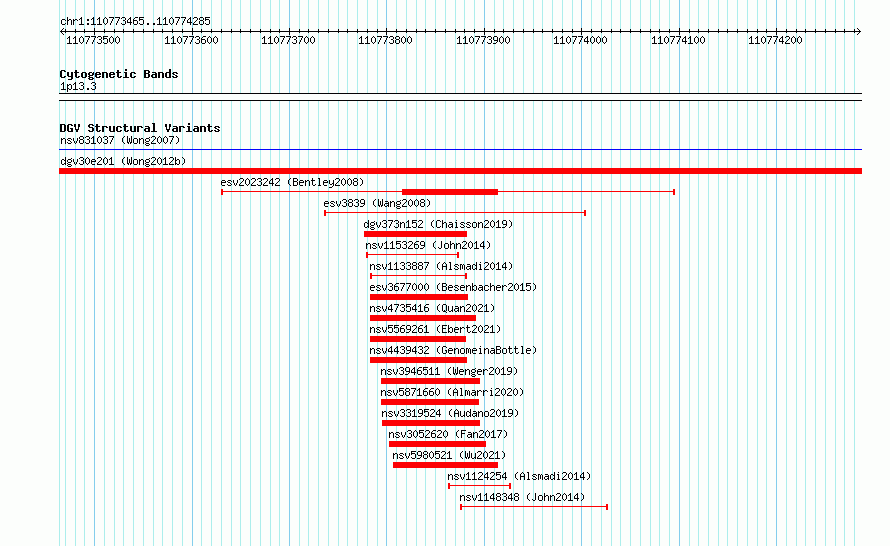Select the thick red dgv30e201 variant bar

[x=460, y=171]
